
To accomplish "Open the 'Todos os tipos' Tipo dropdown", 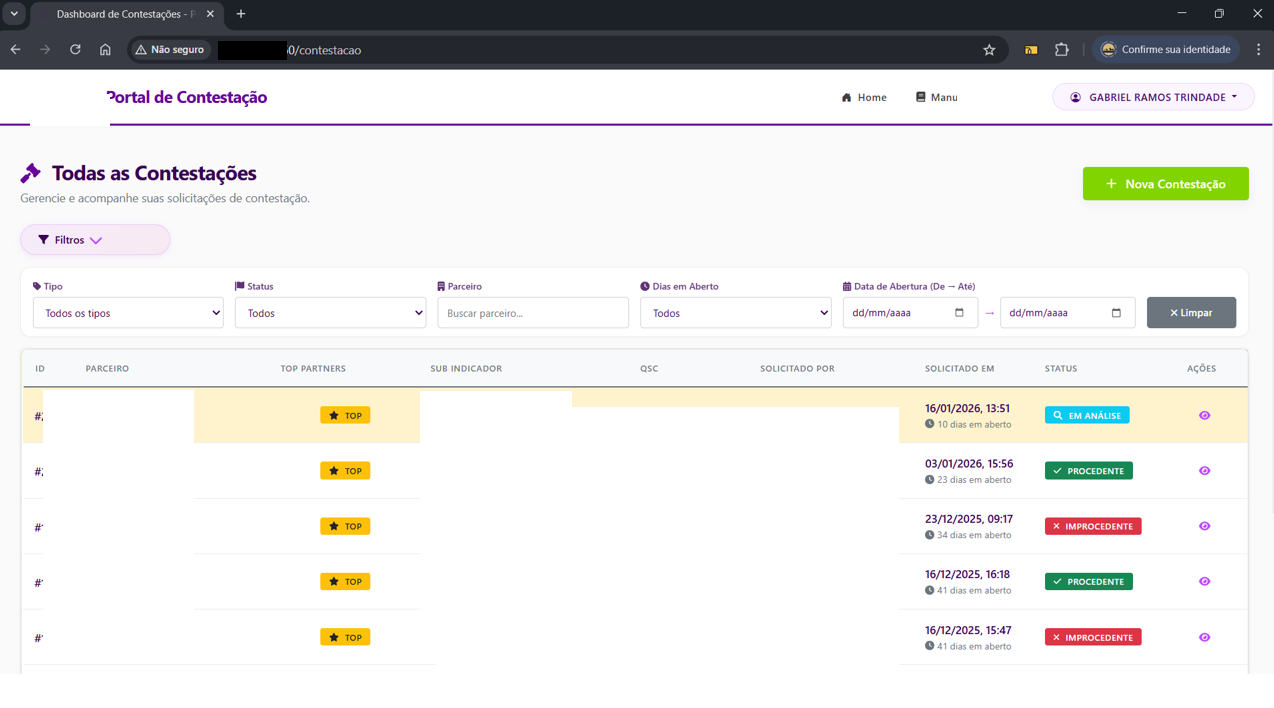I will [x=128, y=312].
